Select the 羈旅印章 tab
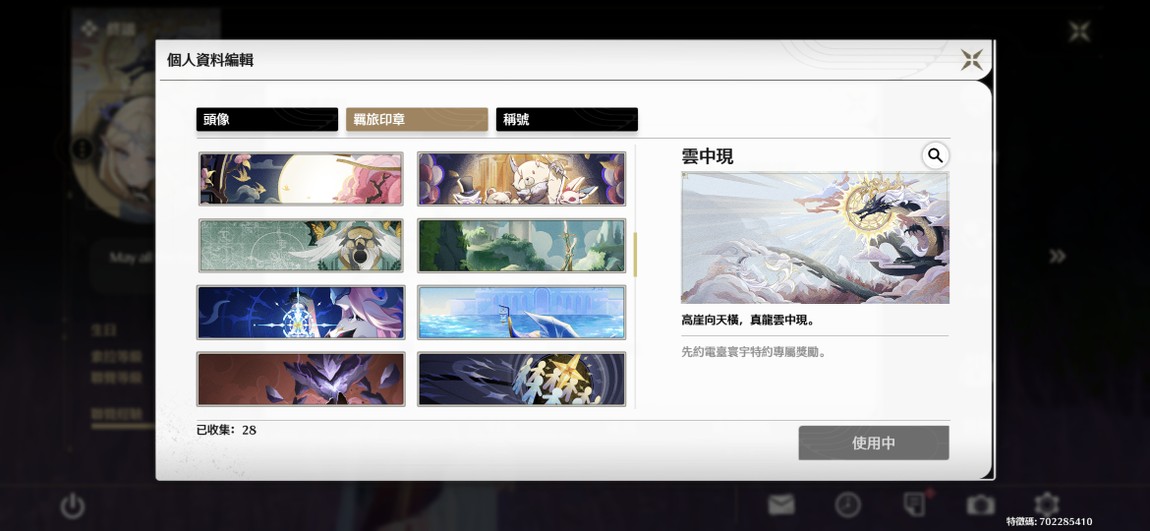This screenshot has width=1150, height=531. click(417, 120)
